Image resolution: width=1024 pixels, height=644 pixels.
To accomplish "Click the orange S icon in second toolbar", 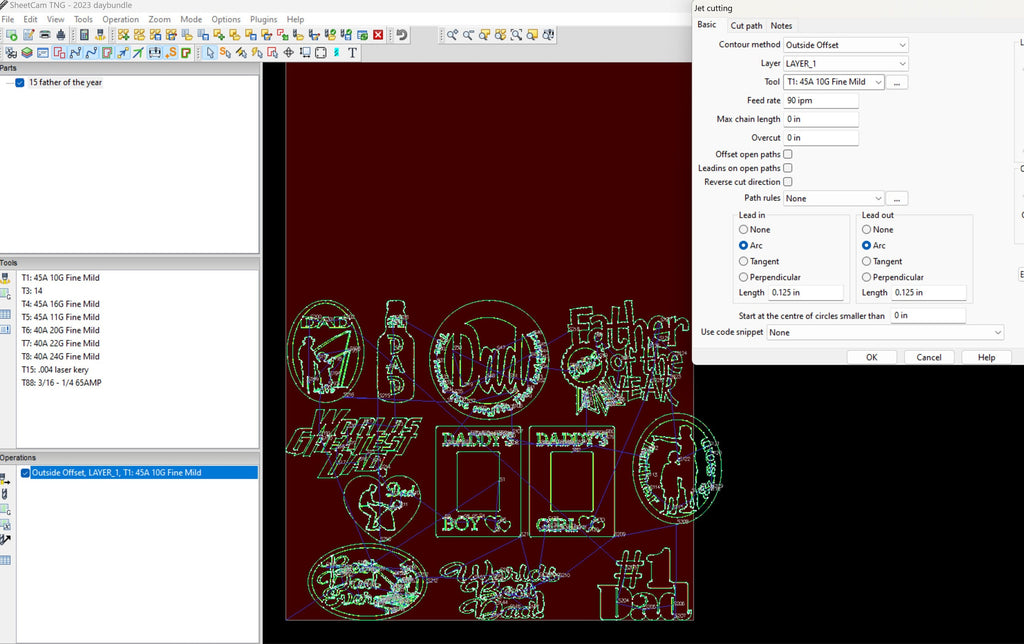I will (x=171, y=52).
